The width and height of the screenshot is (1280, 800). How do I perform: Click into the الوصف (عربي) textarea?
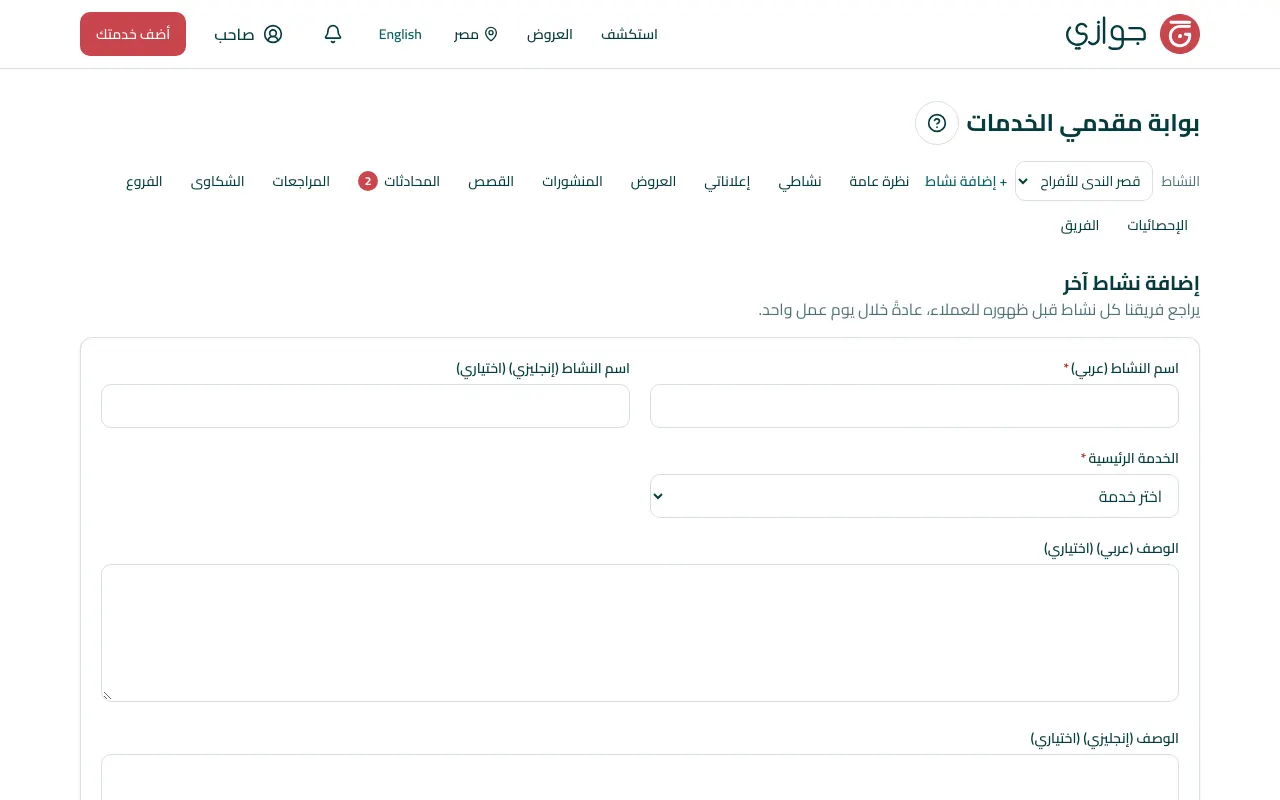(x=640, y=633)
